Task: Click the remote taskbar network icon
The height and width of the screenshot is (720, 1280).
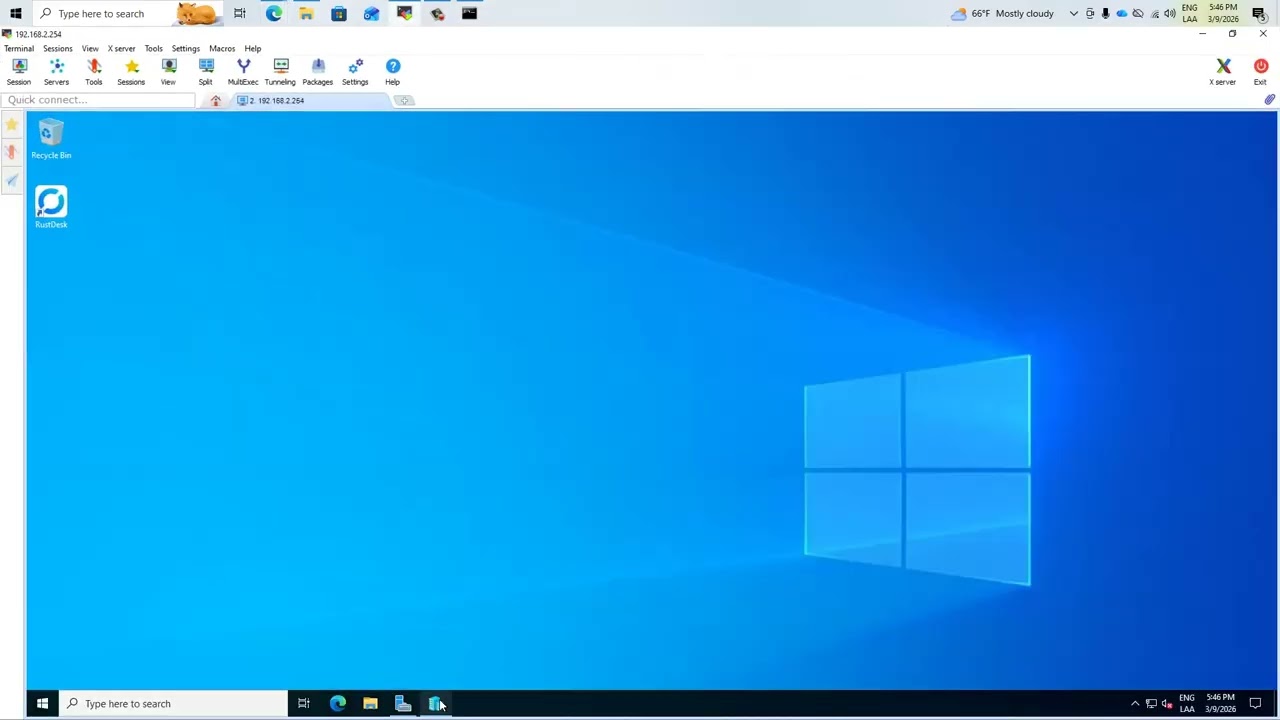Action: 1151,704
